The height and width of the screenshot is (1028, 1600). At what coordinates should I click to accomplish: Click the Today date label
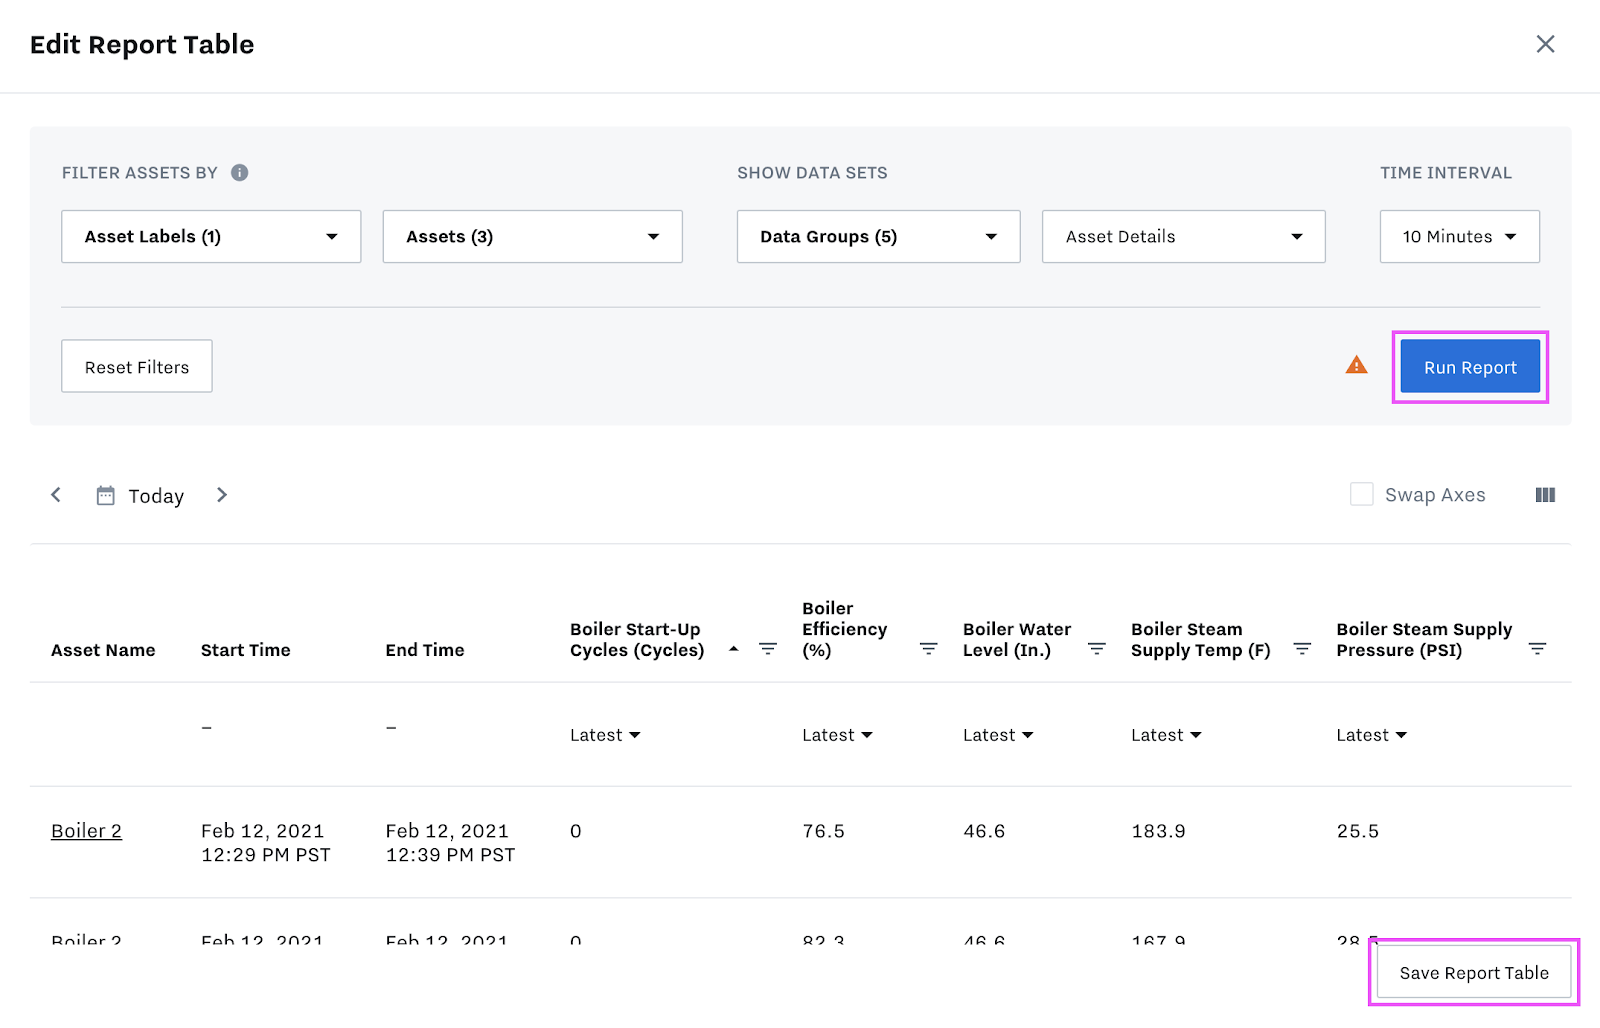156,496
